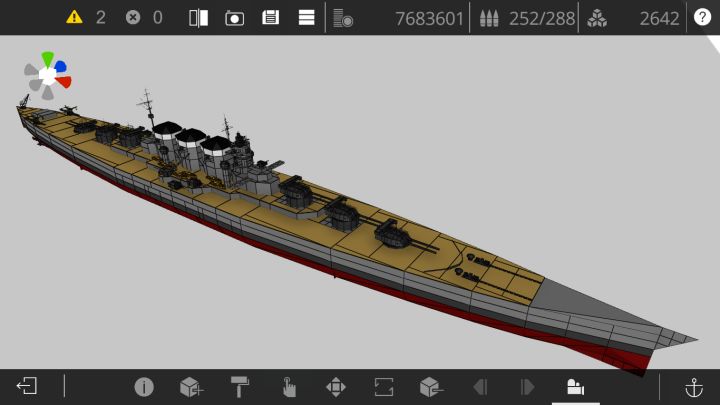Click the cost stack-of-coins icon
Screen dimensions: 720x405
click(x=343, y=18)
